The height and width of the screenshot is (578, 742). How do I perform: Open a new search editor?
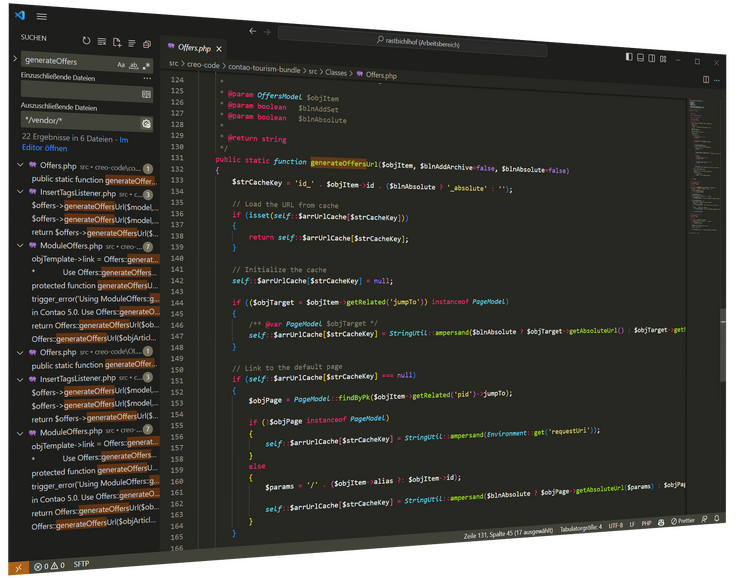pyautogui.click(x=117, y=43)
